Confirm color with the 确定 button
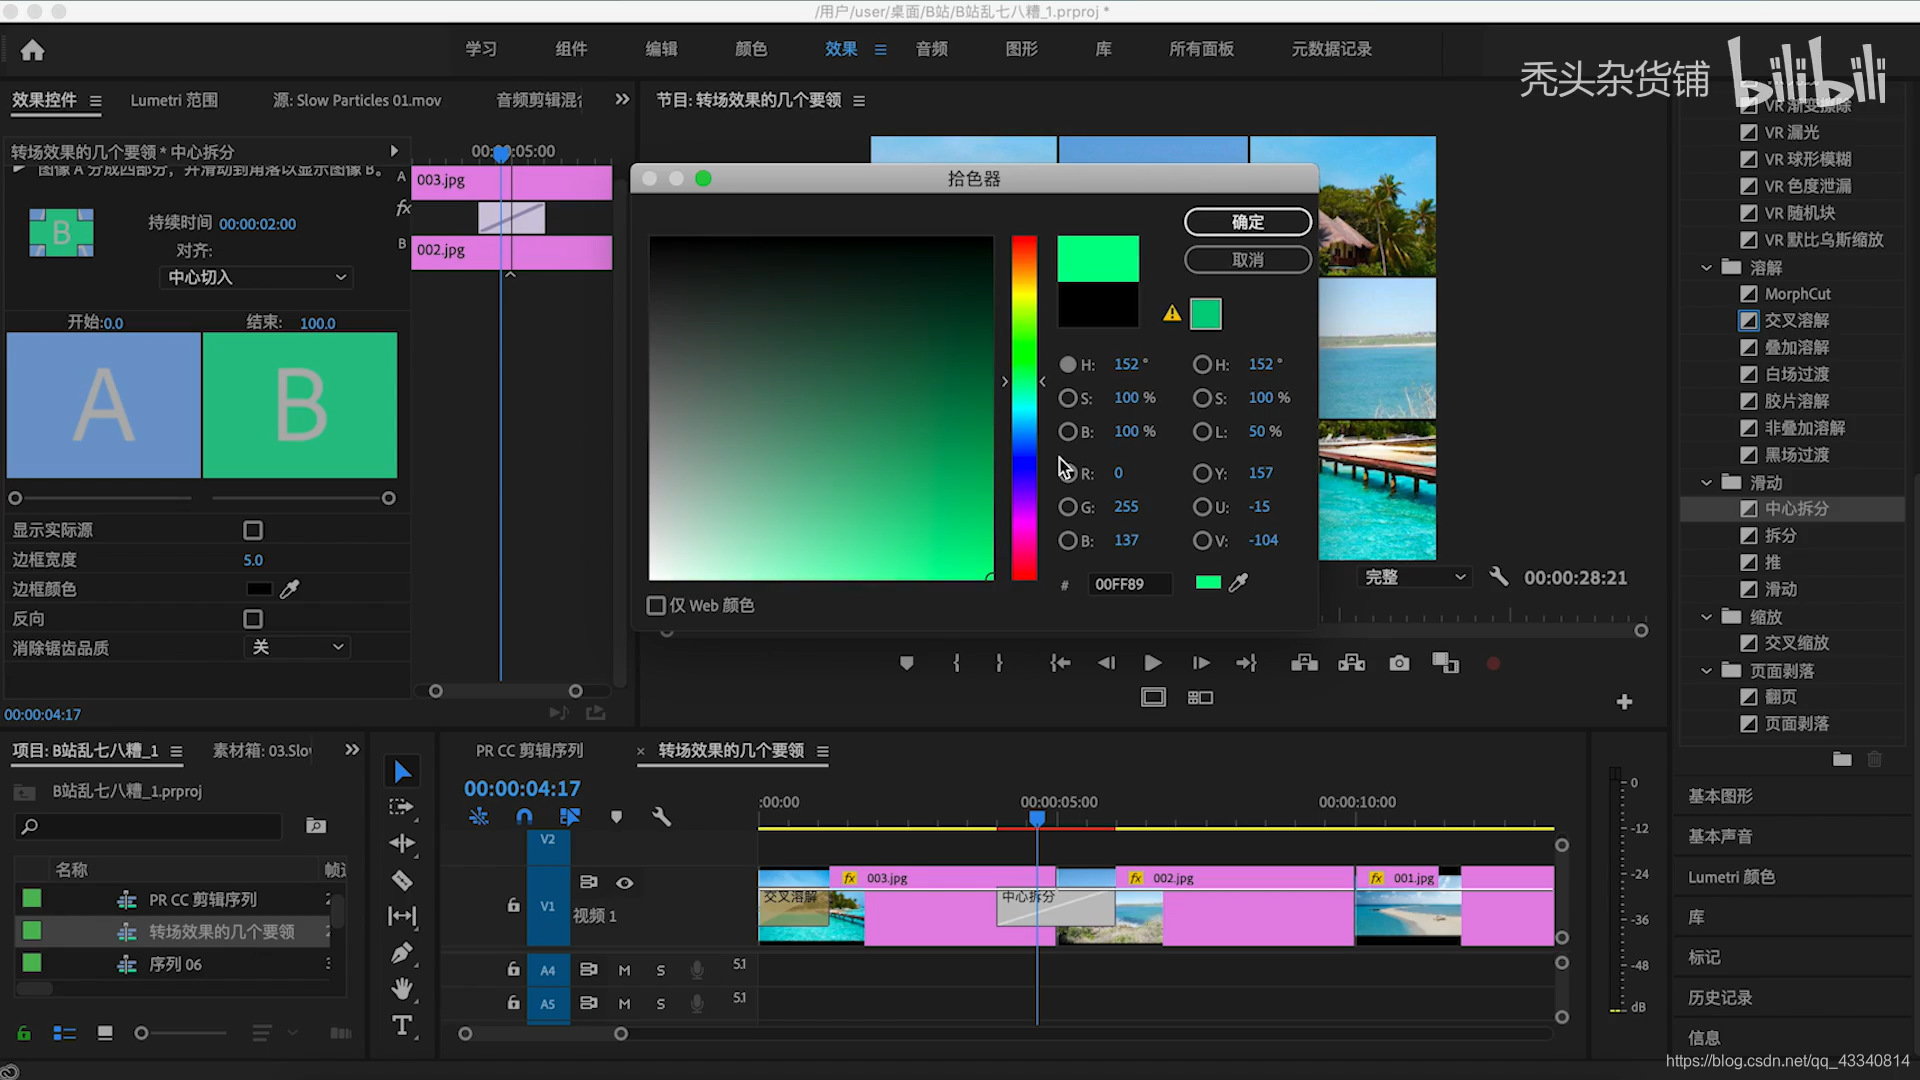The width and height of the screenshot is (1920, 1080). (x=1247, y=222)
